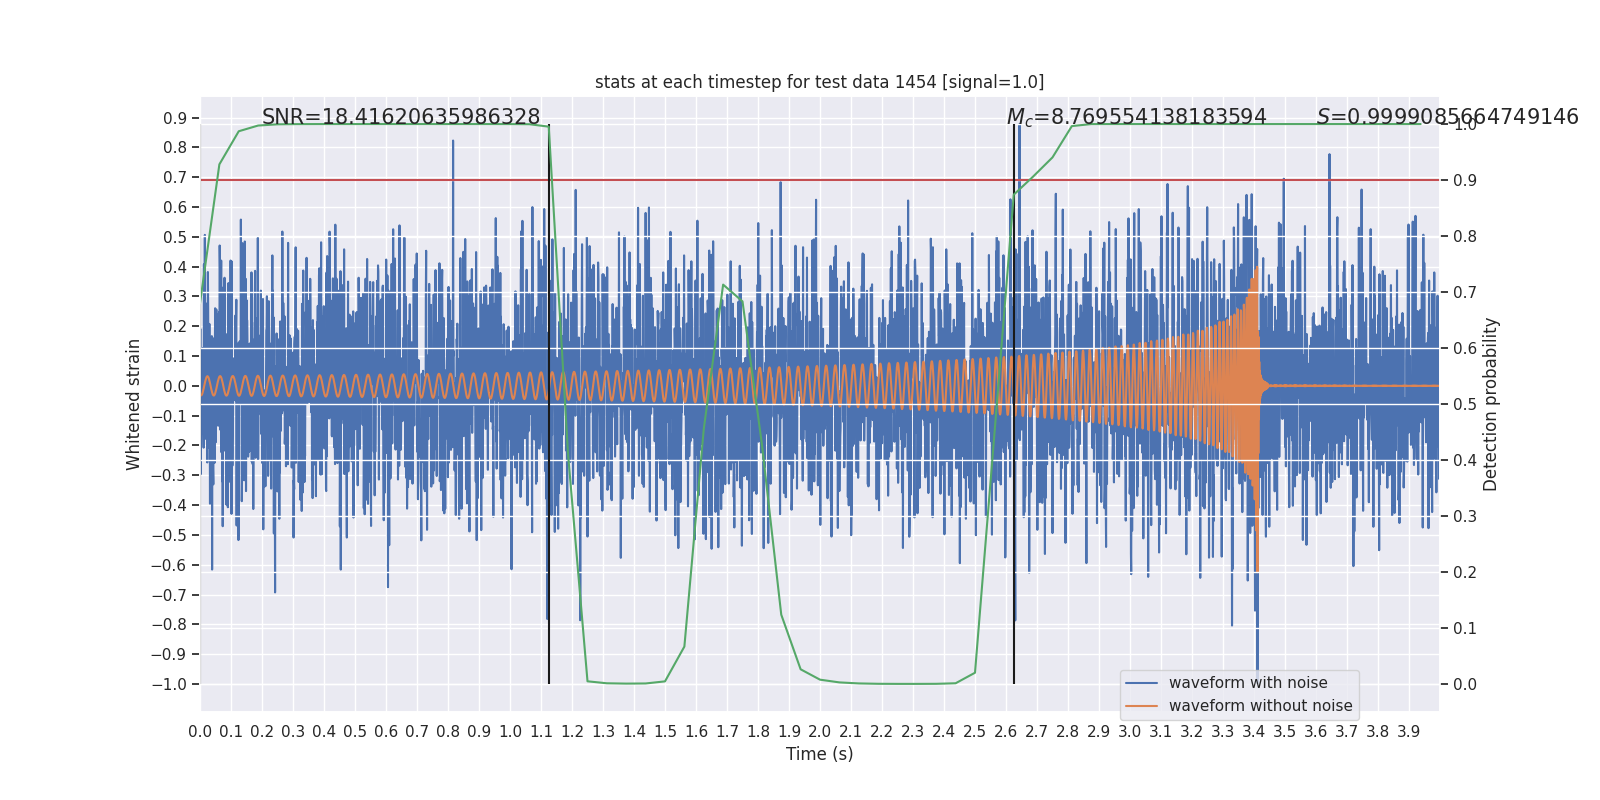Click the x-axis tick label 3.9

point(1408,732)
